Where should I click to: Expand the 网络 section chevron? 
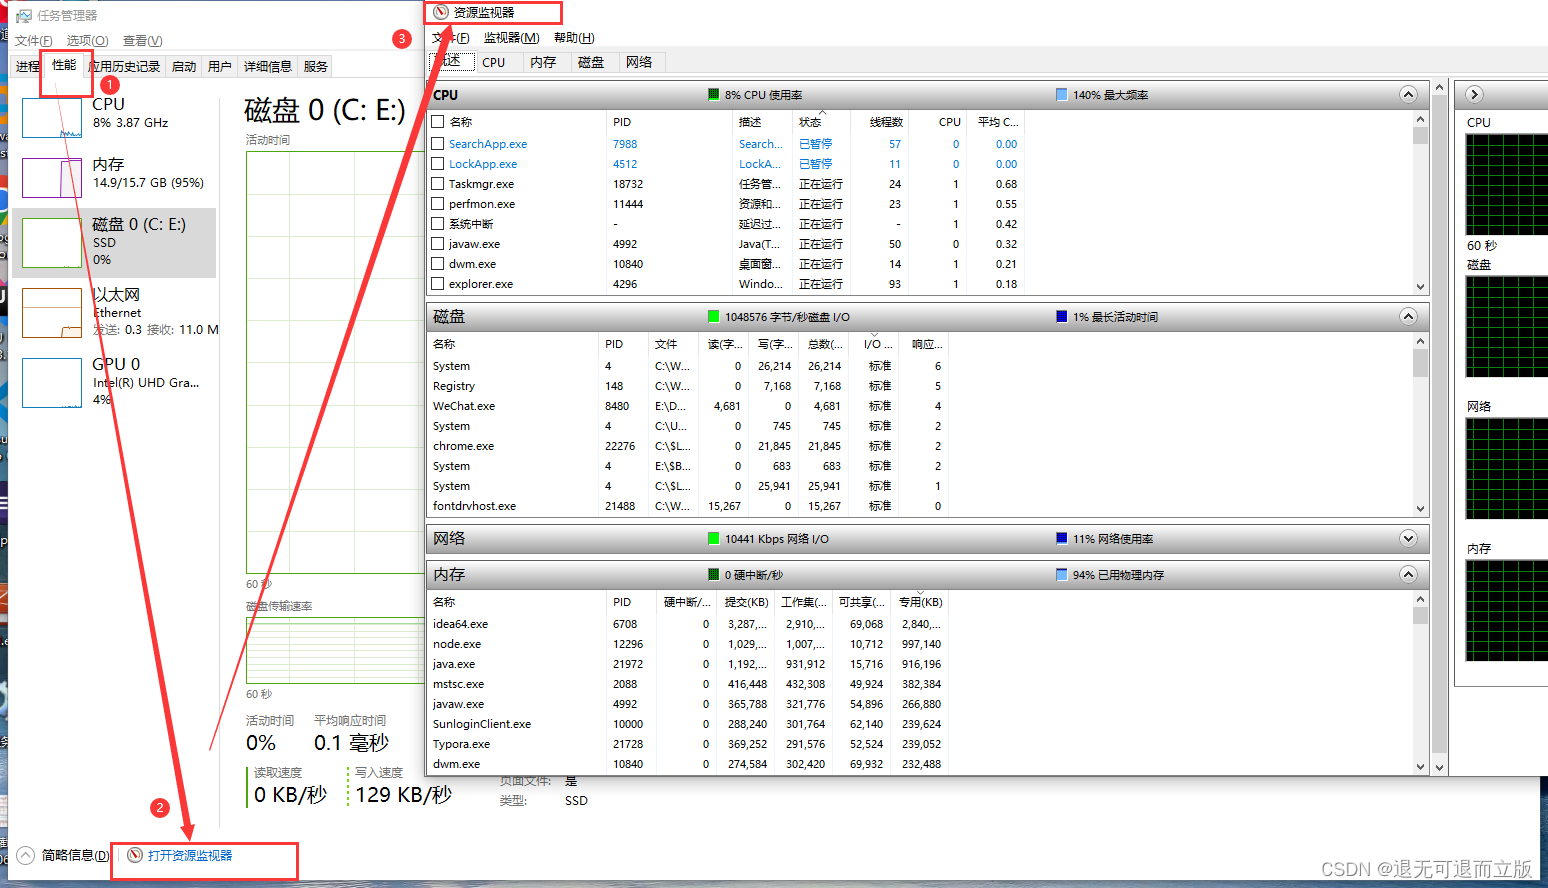tap(1408, 539)
